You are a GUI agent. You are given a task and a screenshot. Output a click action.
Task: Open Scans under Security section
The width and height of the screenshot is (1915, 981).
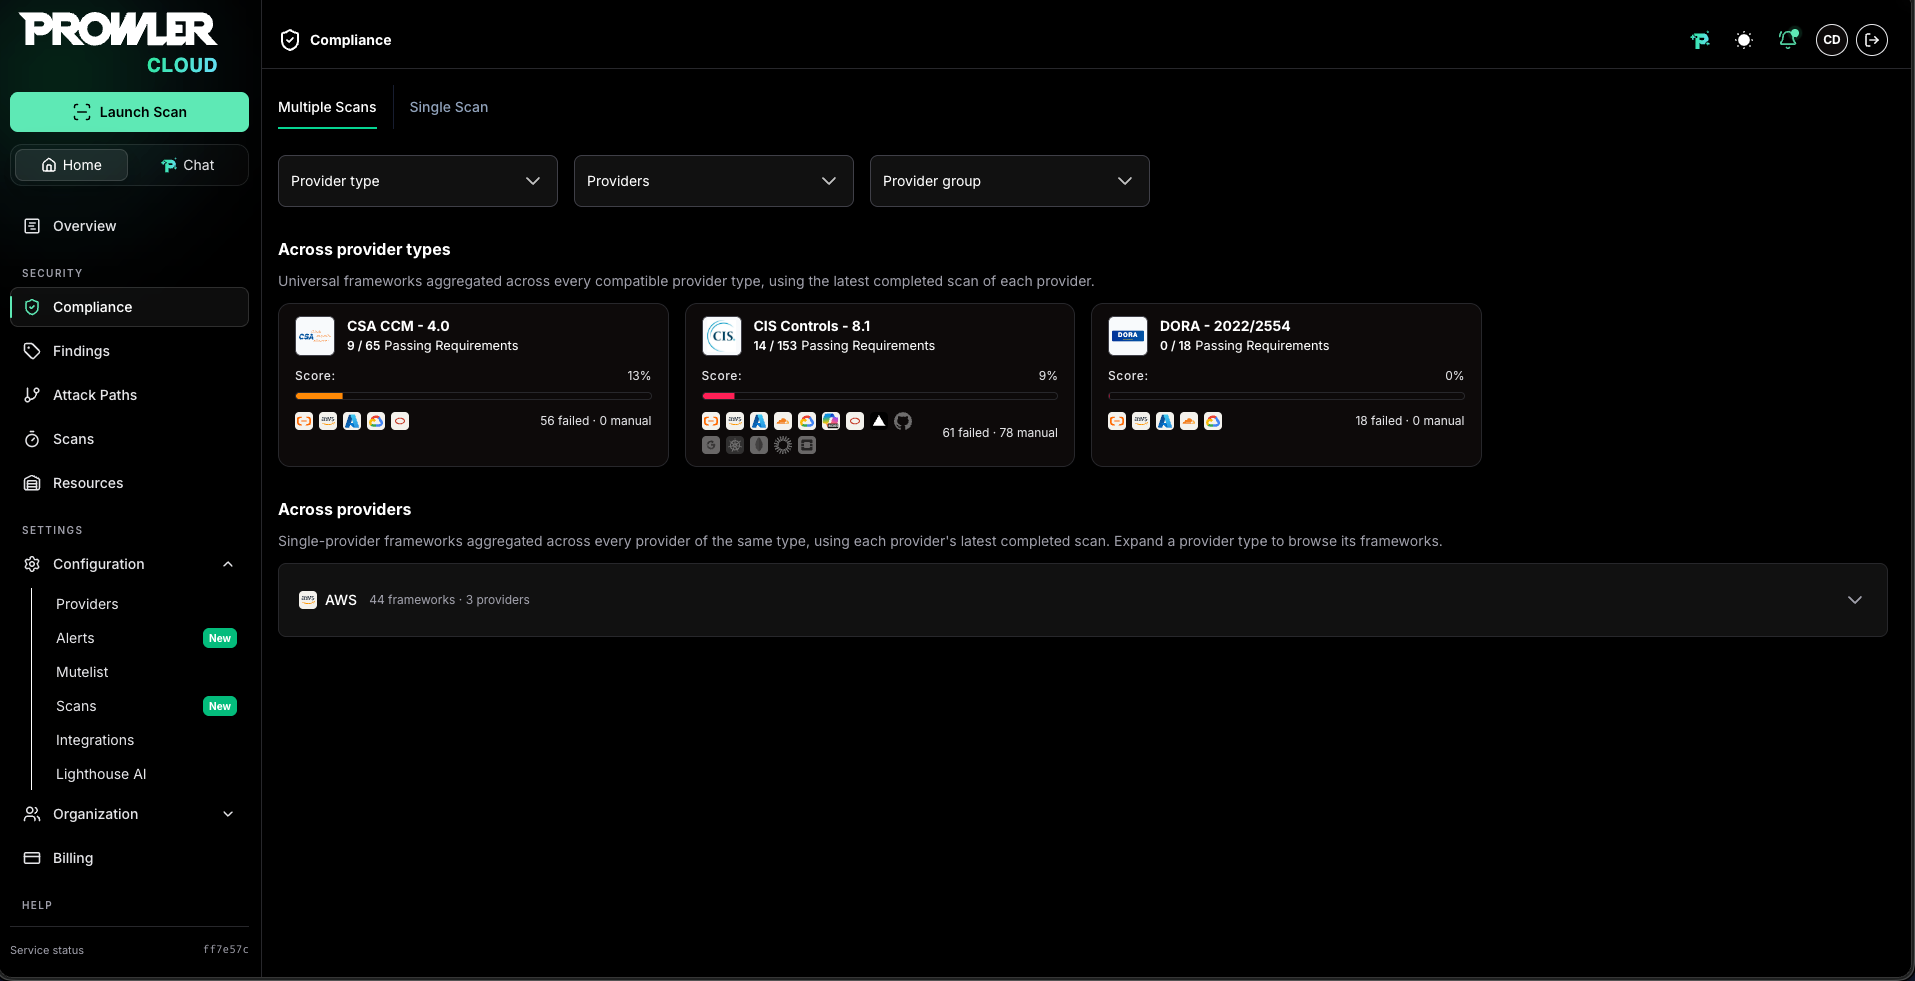click(x=129, y=439)
